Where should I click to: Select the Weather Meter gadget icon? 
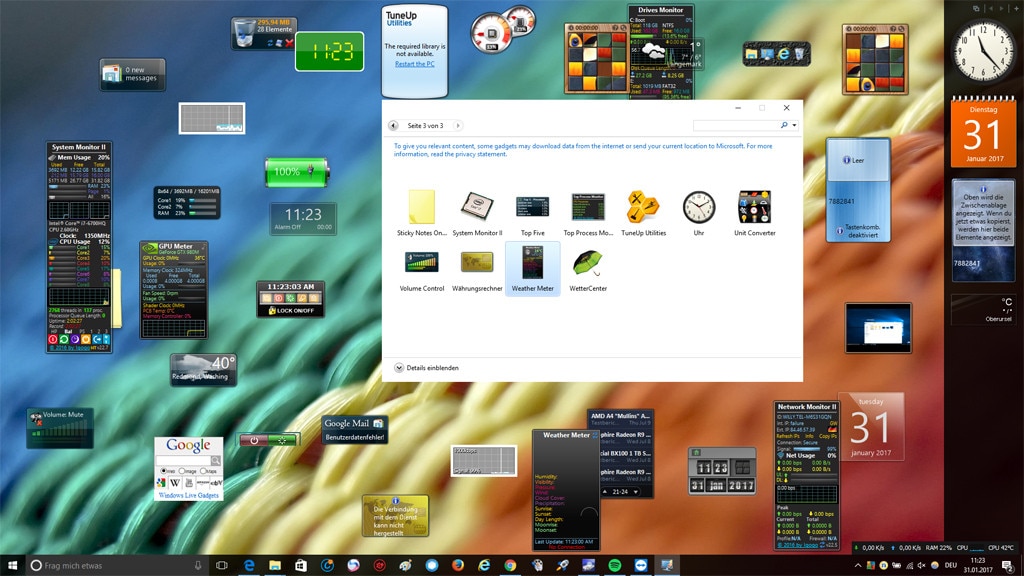pyautogui.click(x=533, y=262)
